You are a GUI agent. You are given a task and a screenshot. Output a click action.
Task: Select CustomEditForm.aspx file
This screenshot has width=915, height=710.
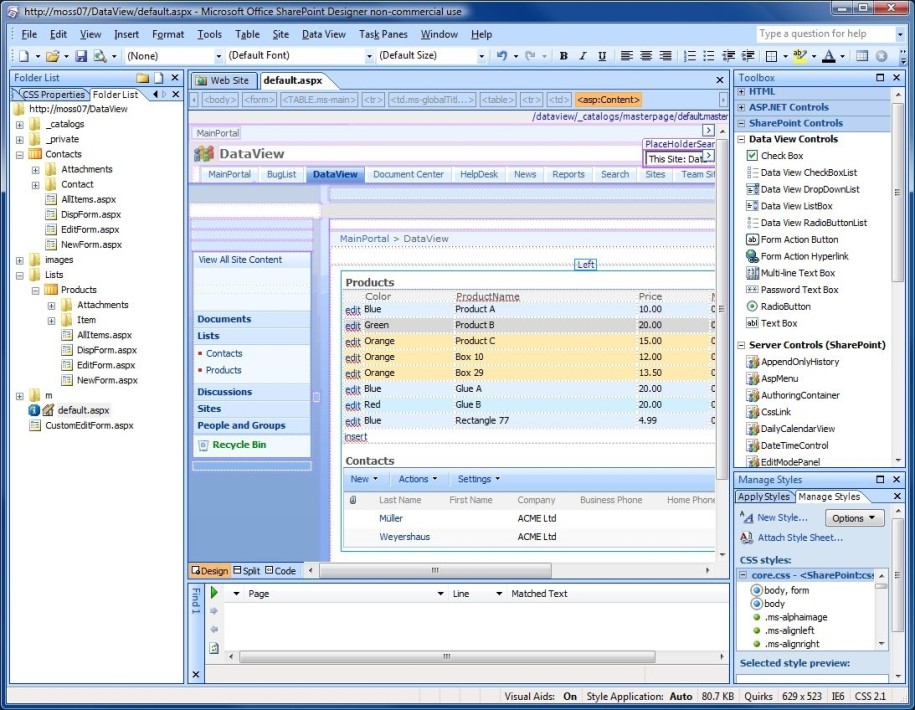pos(89,425)
